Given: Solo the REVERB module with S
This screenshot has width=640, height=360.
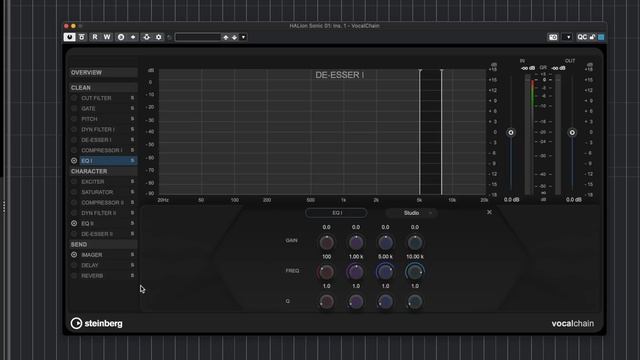Looking at the screenshot, I should [132, 276].
